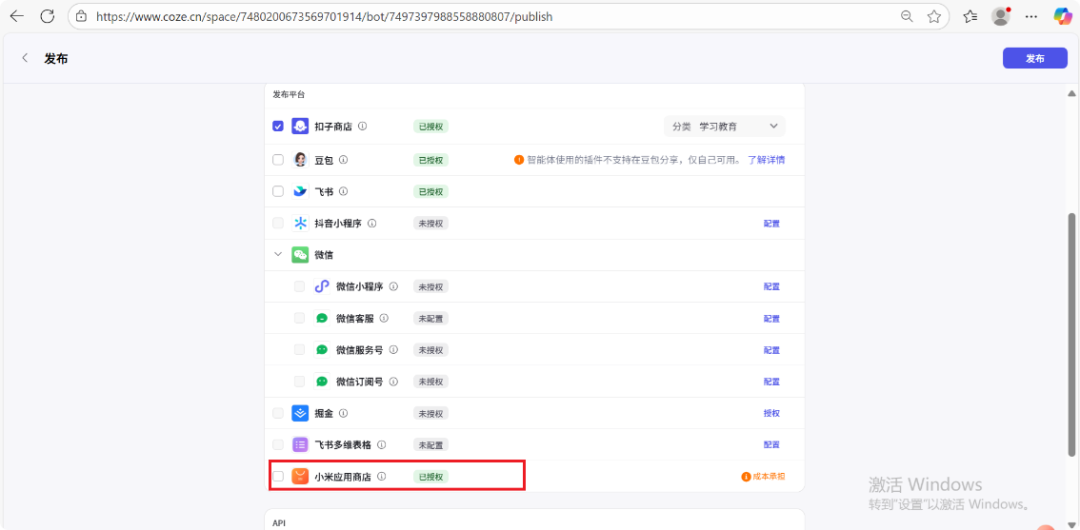Click 配置 for 微信服务号
This screenshot has height=530, width=1080.
pos(771,350)
